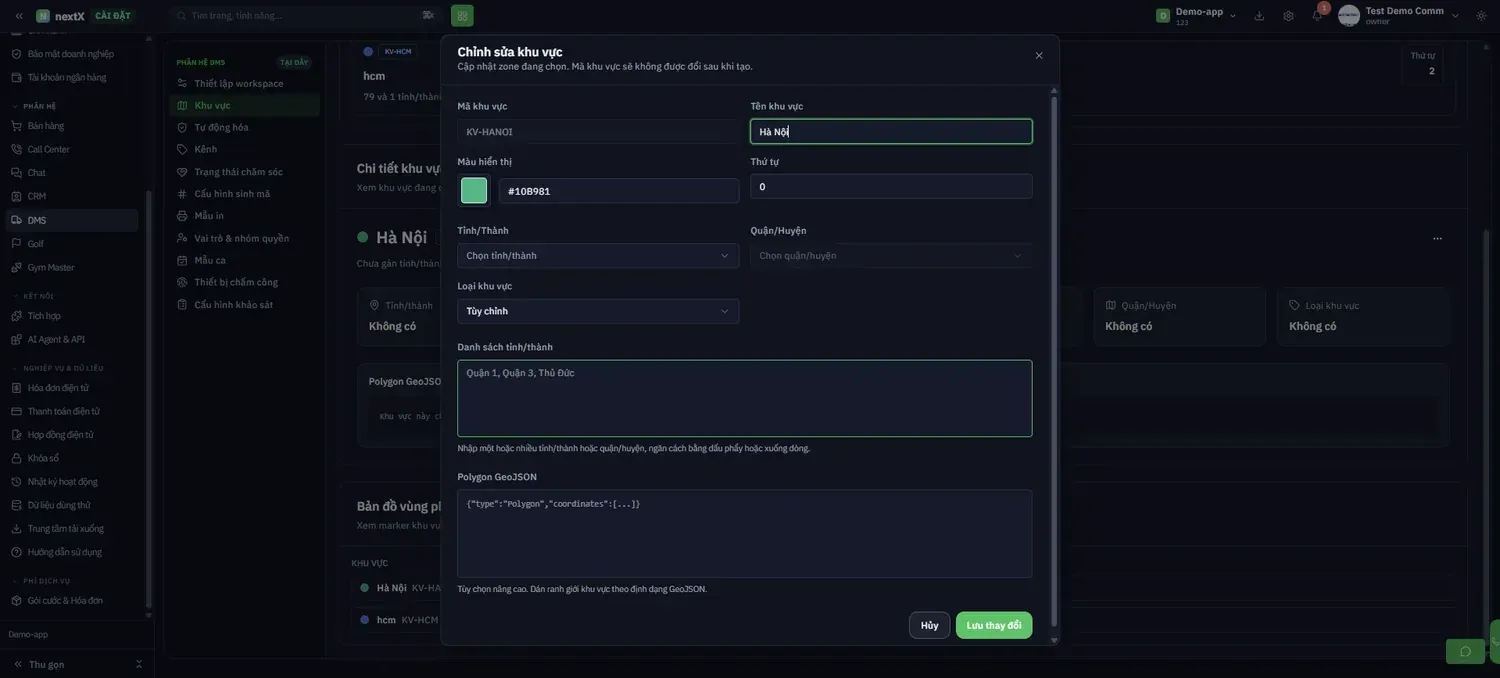Open the chat bubble widget at the bottom right

point(1466,652)
